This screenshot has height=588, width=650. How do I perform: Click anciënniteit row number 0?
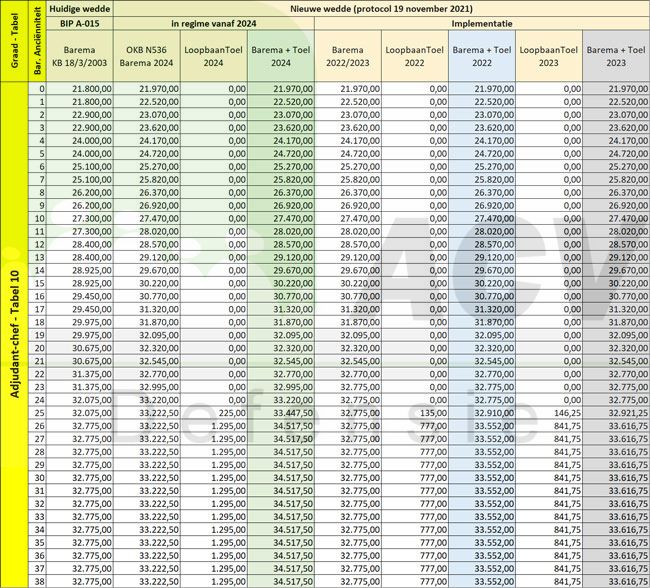point(37,89)
